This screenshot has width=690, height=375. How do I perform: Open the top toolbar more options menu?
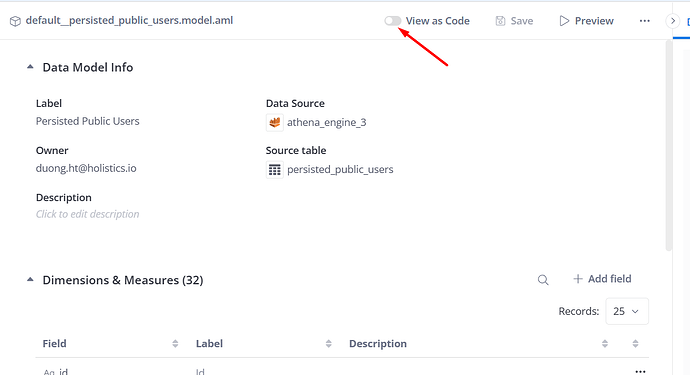645,21
